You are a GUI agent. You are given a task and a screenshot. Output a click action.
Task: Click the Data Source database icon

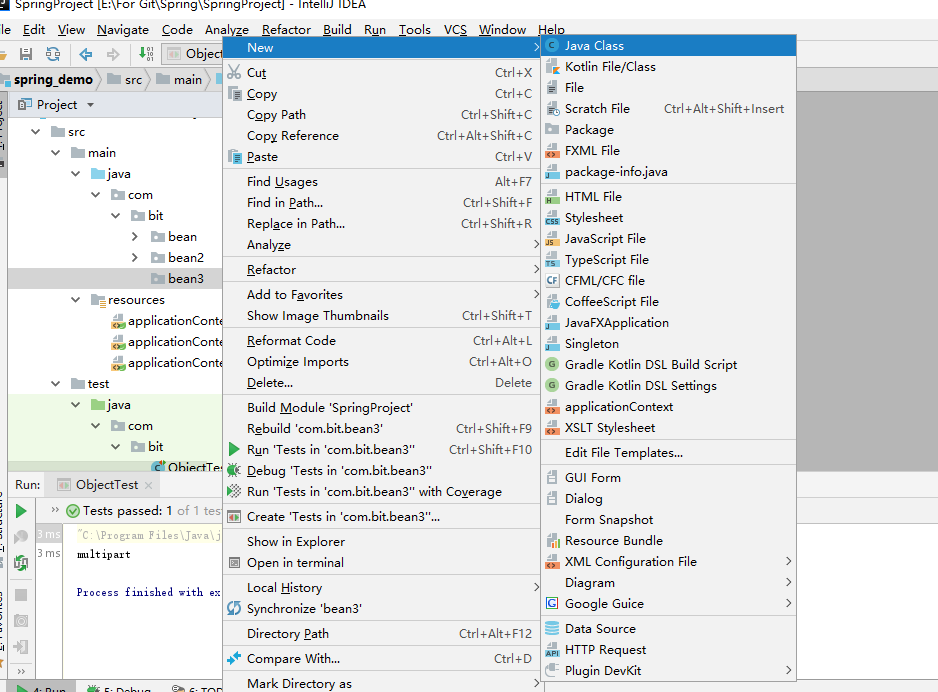(x=552, y=629)
